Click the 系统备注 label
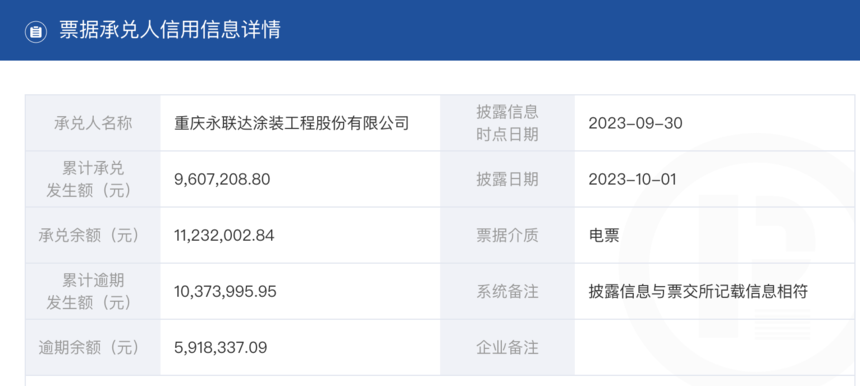 tap(507, 292)
